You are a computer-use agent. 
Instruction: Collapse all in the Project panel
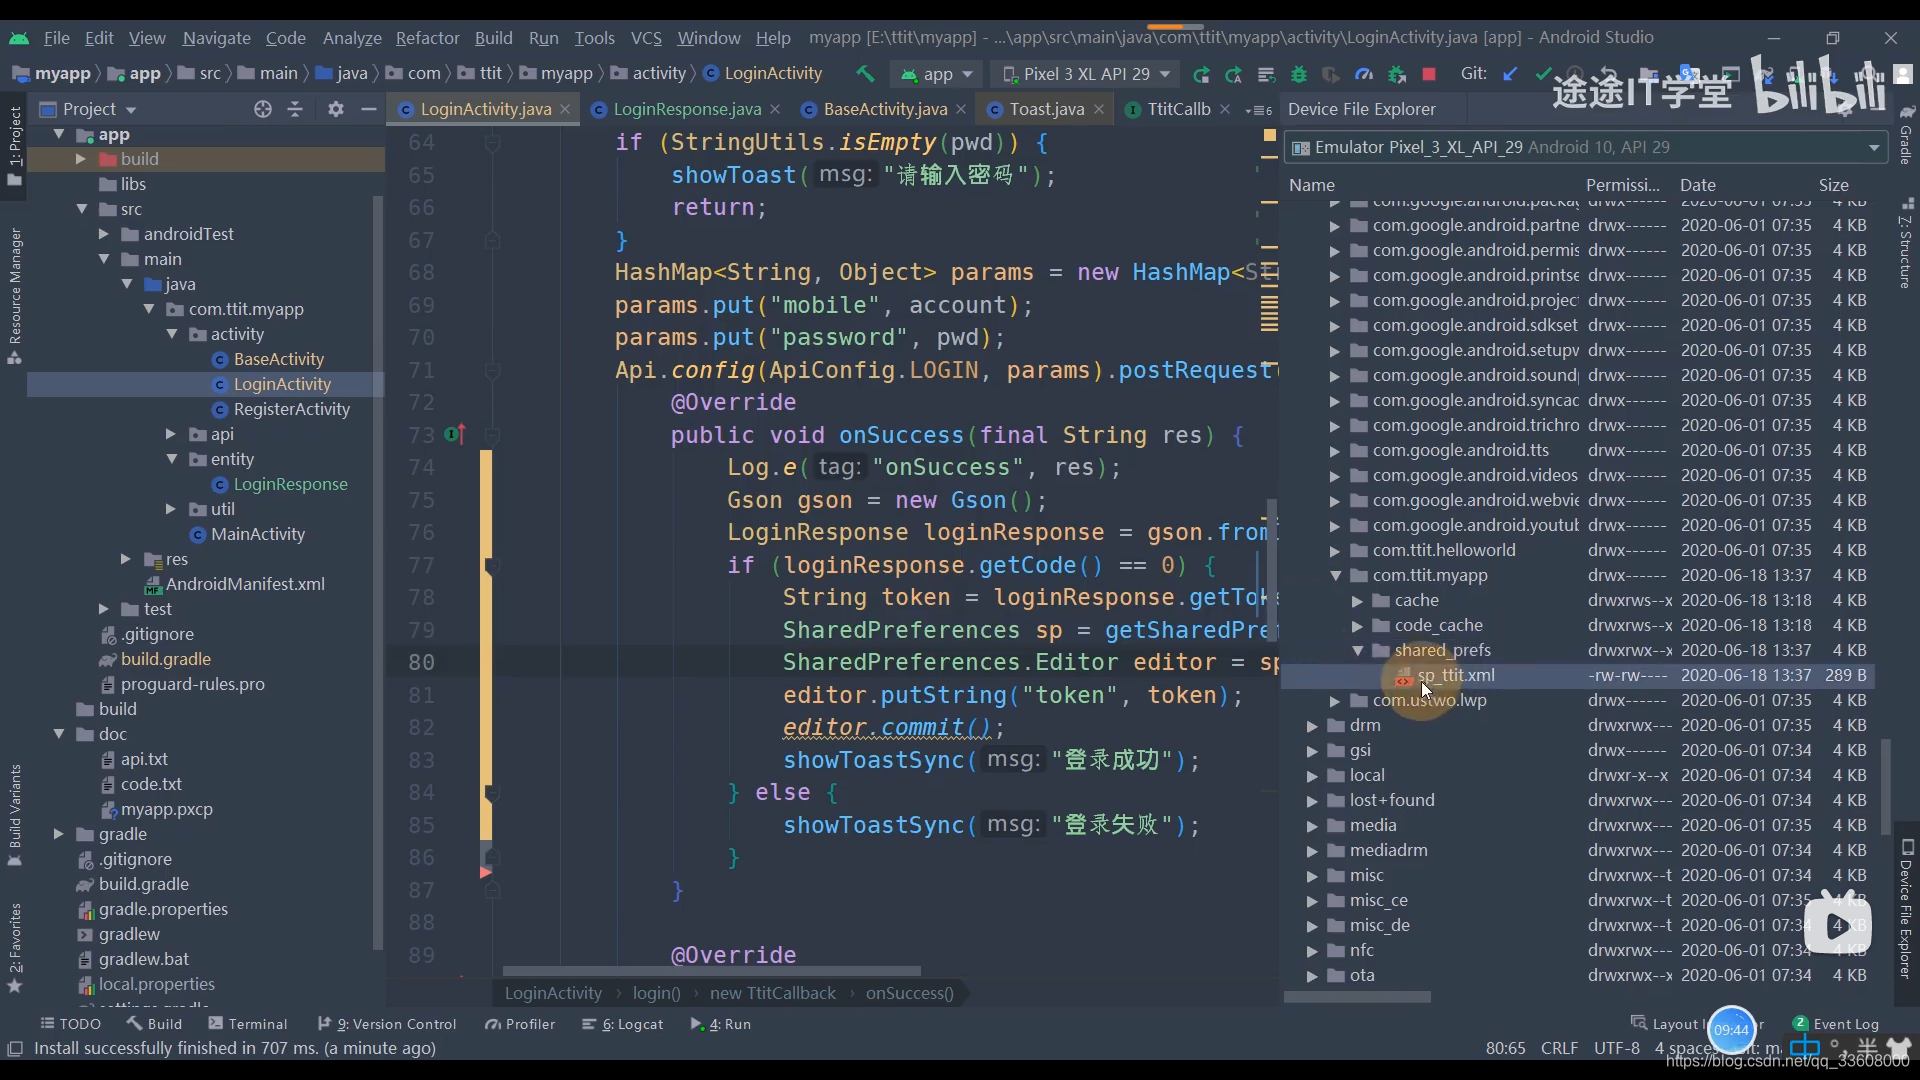tap(295, 109)
